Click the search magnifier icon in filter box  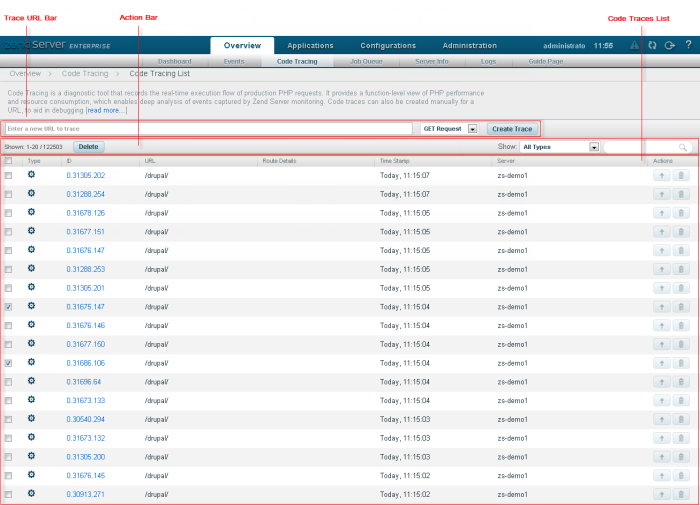(683, 147)
